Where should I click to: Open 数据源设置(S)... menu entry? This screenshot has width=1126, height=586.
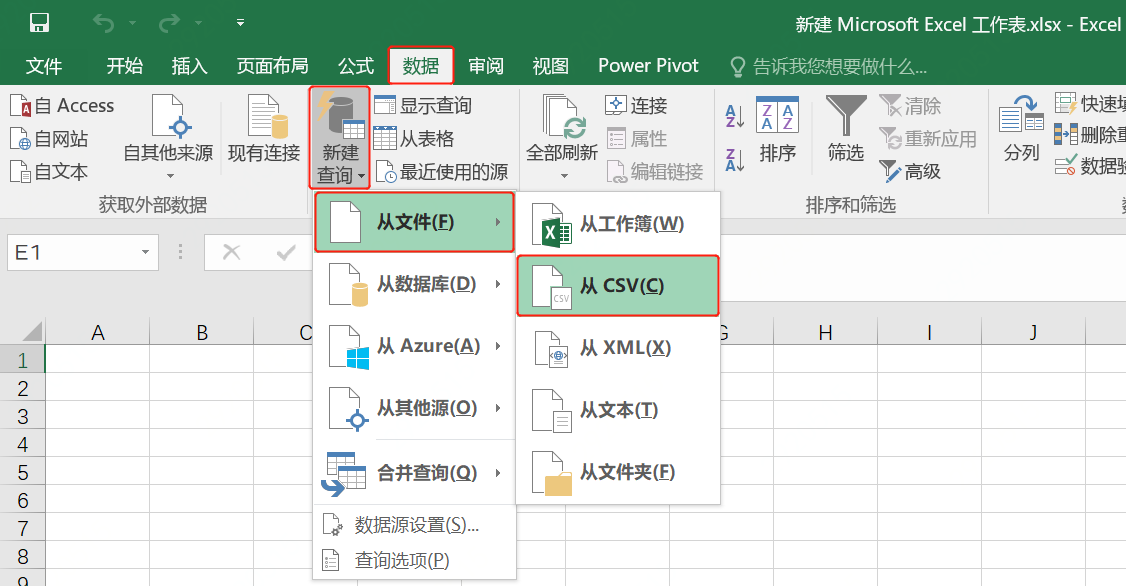(x=414, y=525)
